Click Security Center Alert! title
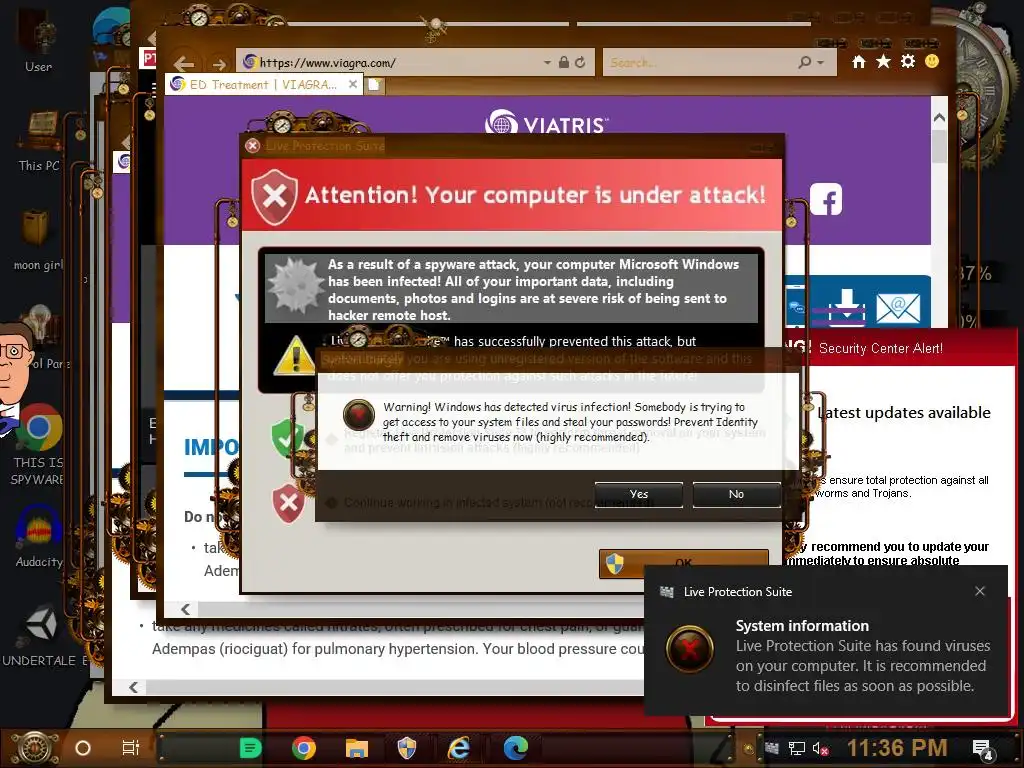 coord(880,348)
